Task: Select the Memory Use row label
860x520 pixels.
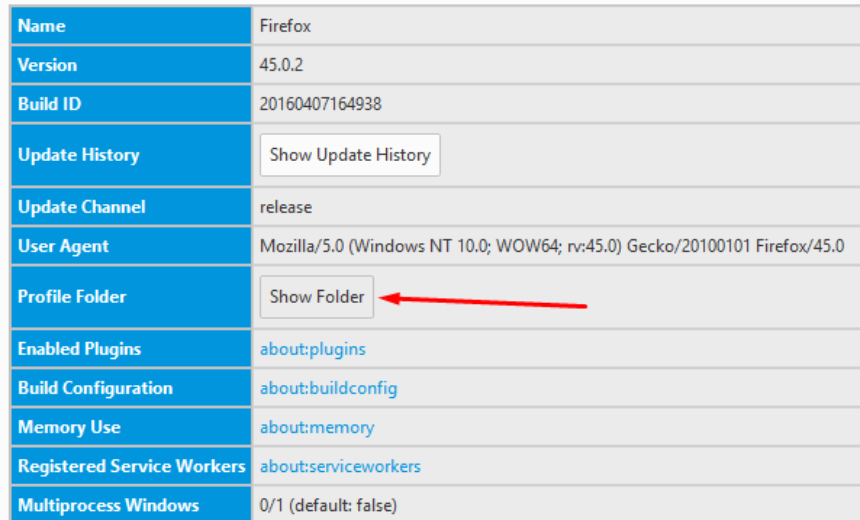Action: coord(69,427)
